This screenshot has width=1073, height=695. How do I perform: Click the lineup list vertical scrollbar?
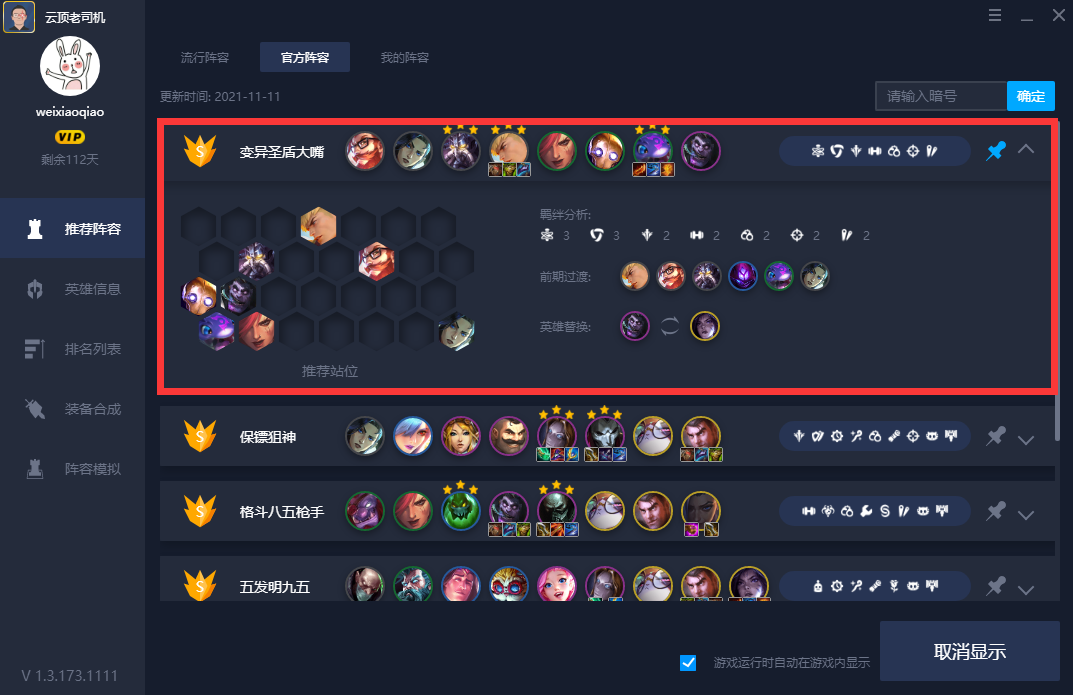click(1057, 280)
